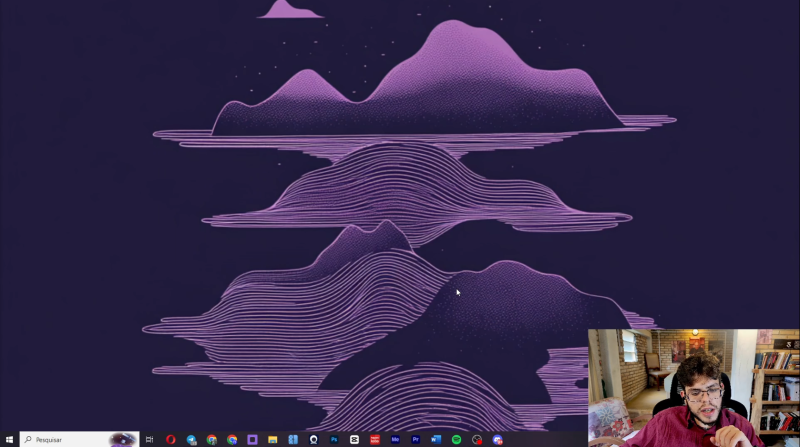Click the search highlights image in search box
This screenshot has height=447, width=800.
[122, 439]
